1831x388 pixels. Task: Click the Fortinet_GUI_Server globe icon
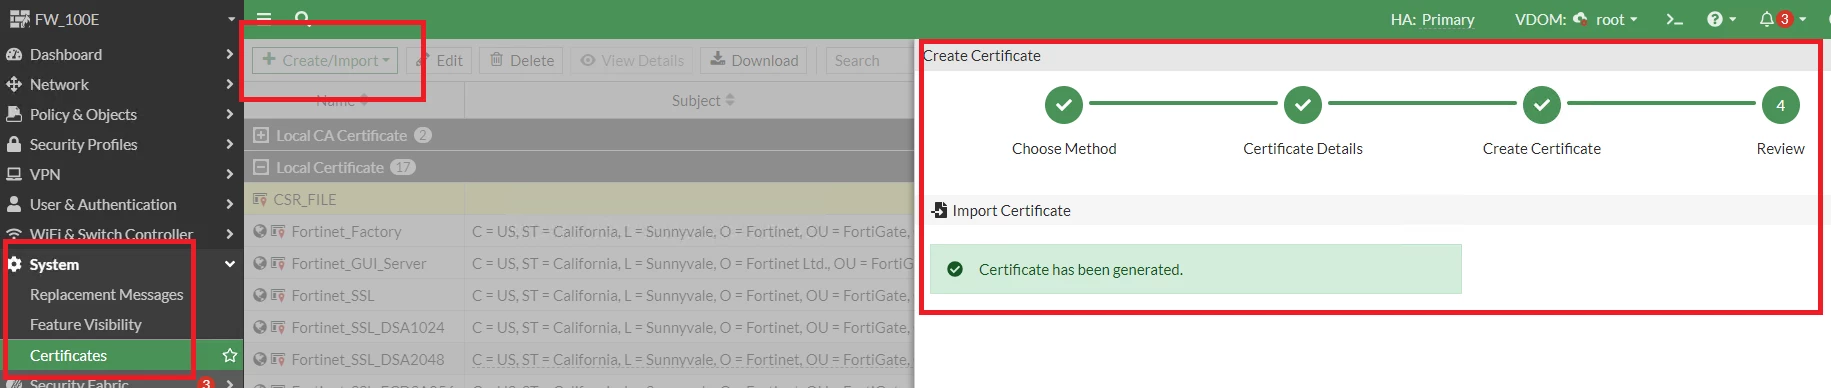[x=260, y=263]
